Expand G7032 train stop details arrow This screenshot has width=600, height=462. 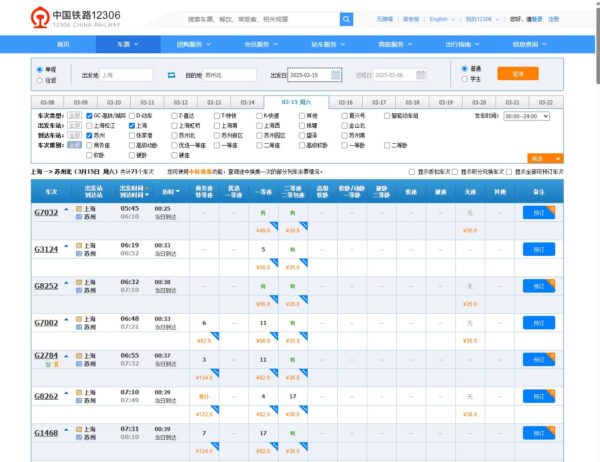[x=67, y=211]
